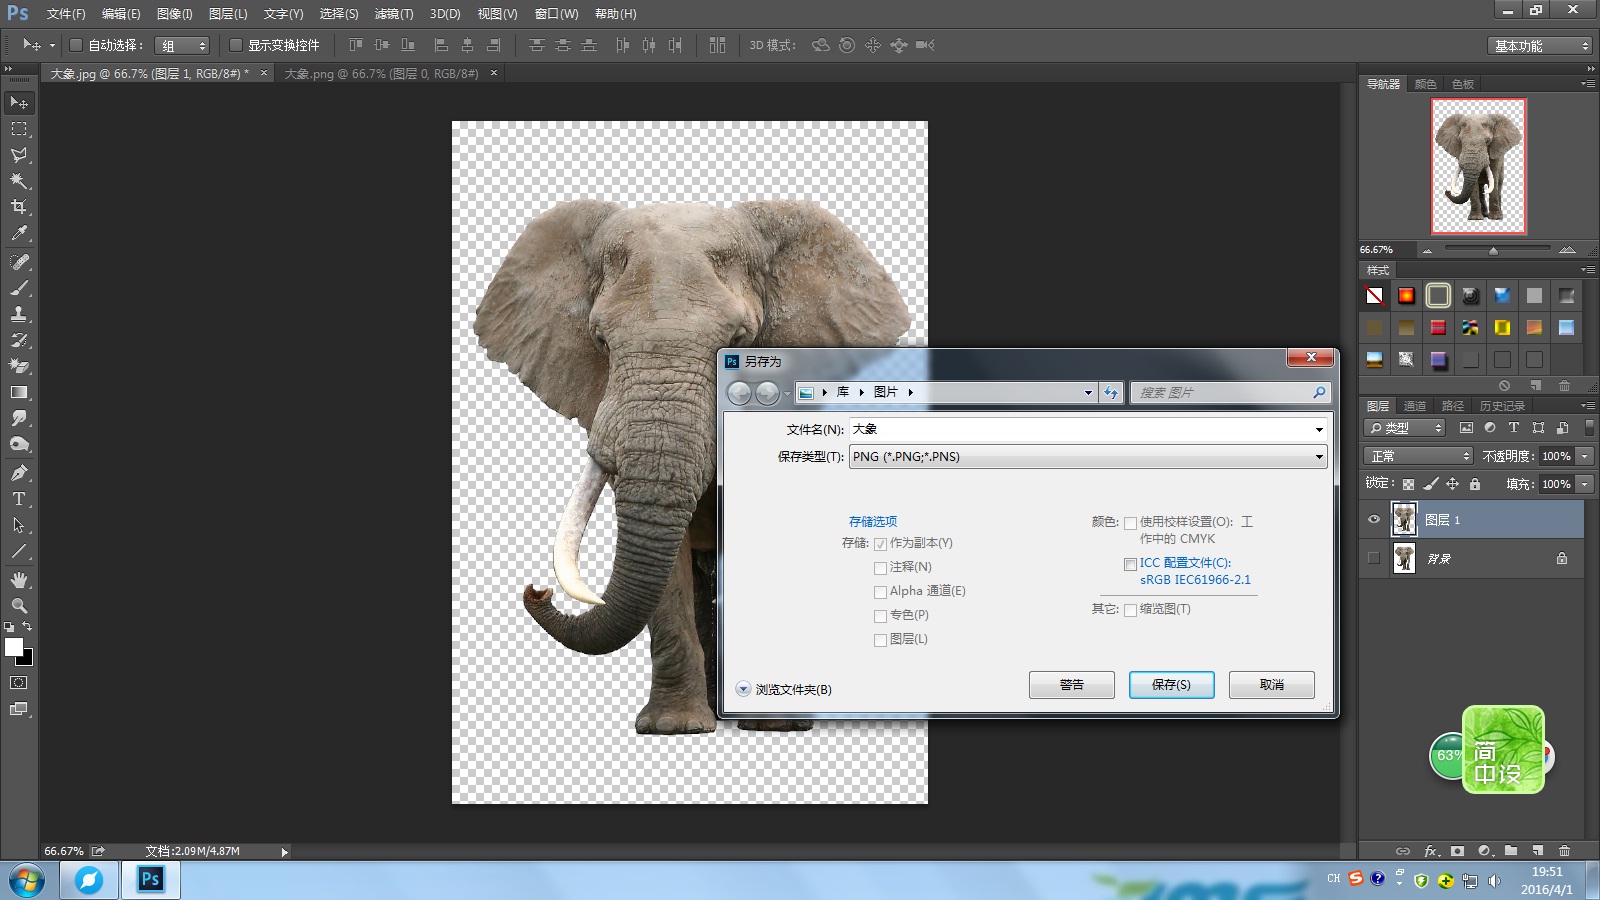
Task: Select the Zoom tool in toolbox
Action: pyautogui.click(x=19, y=606)
